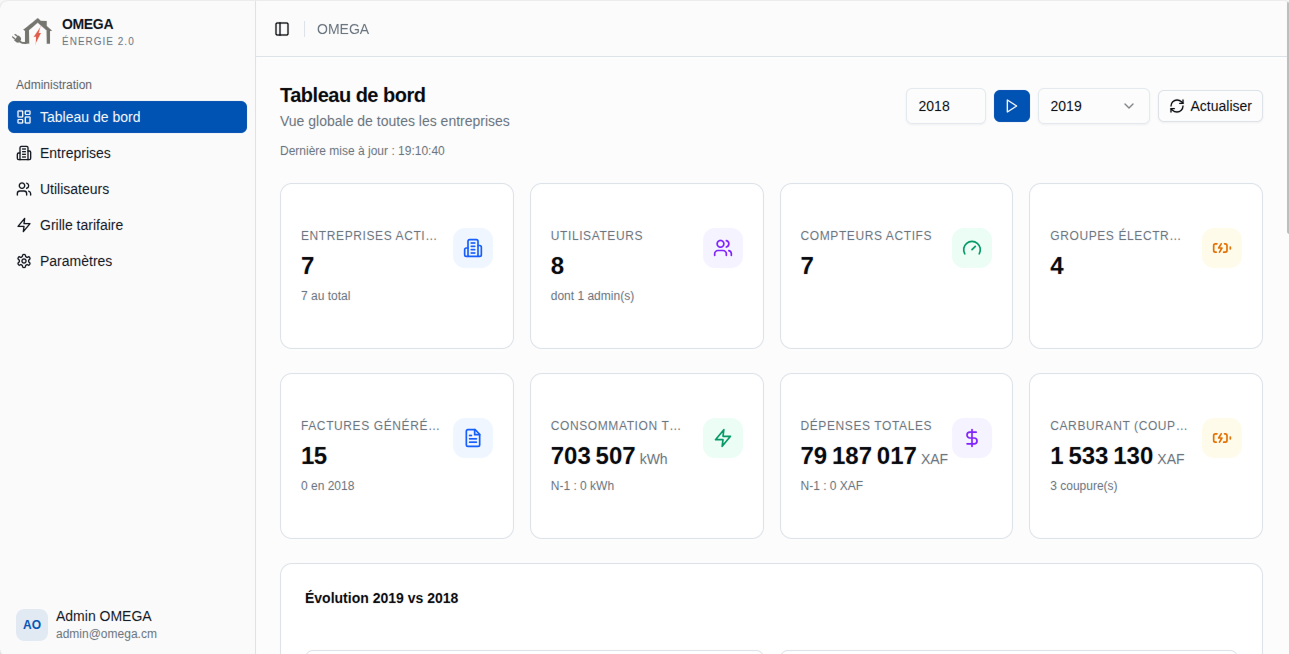Click the OMEGA house logo icon

coord(32,32)
